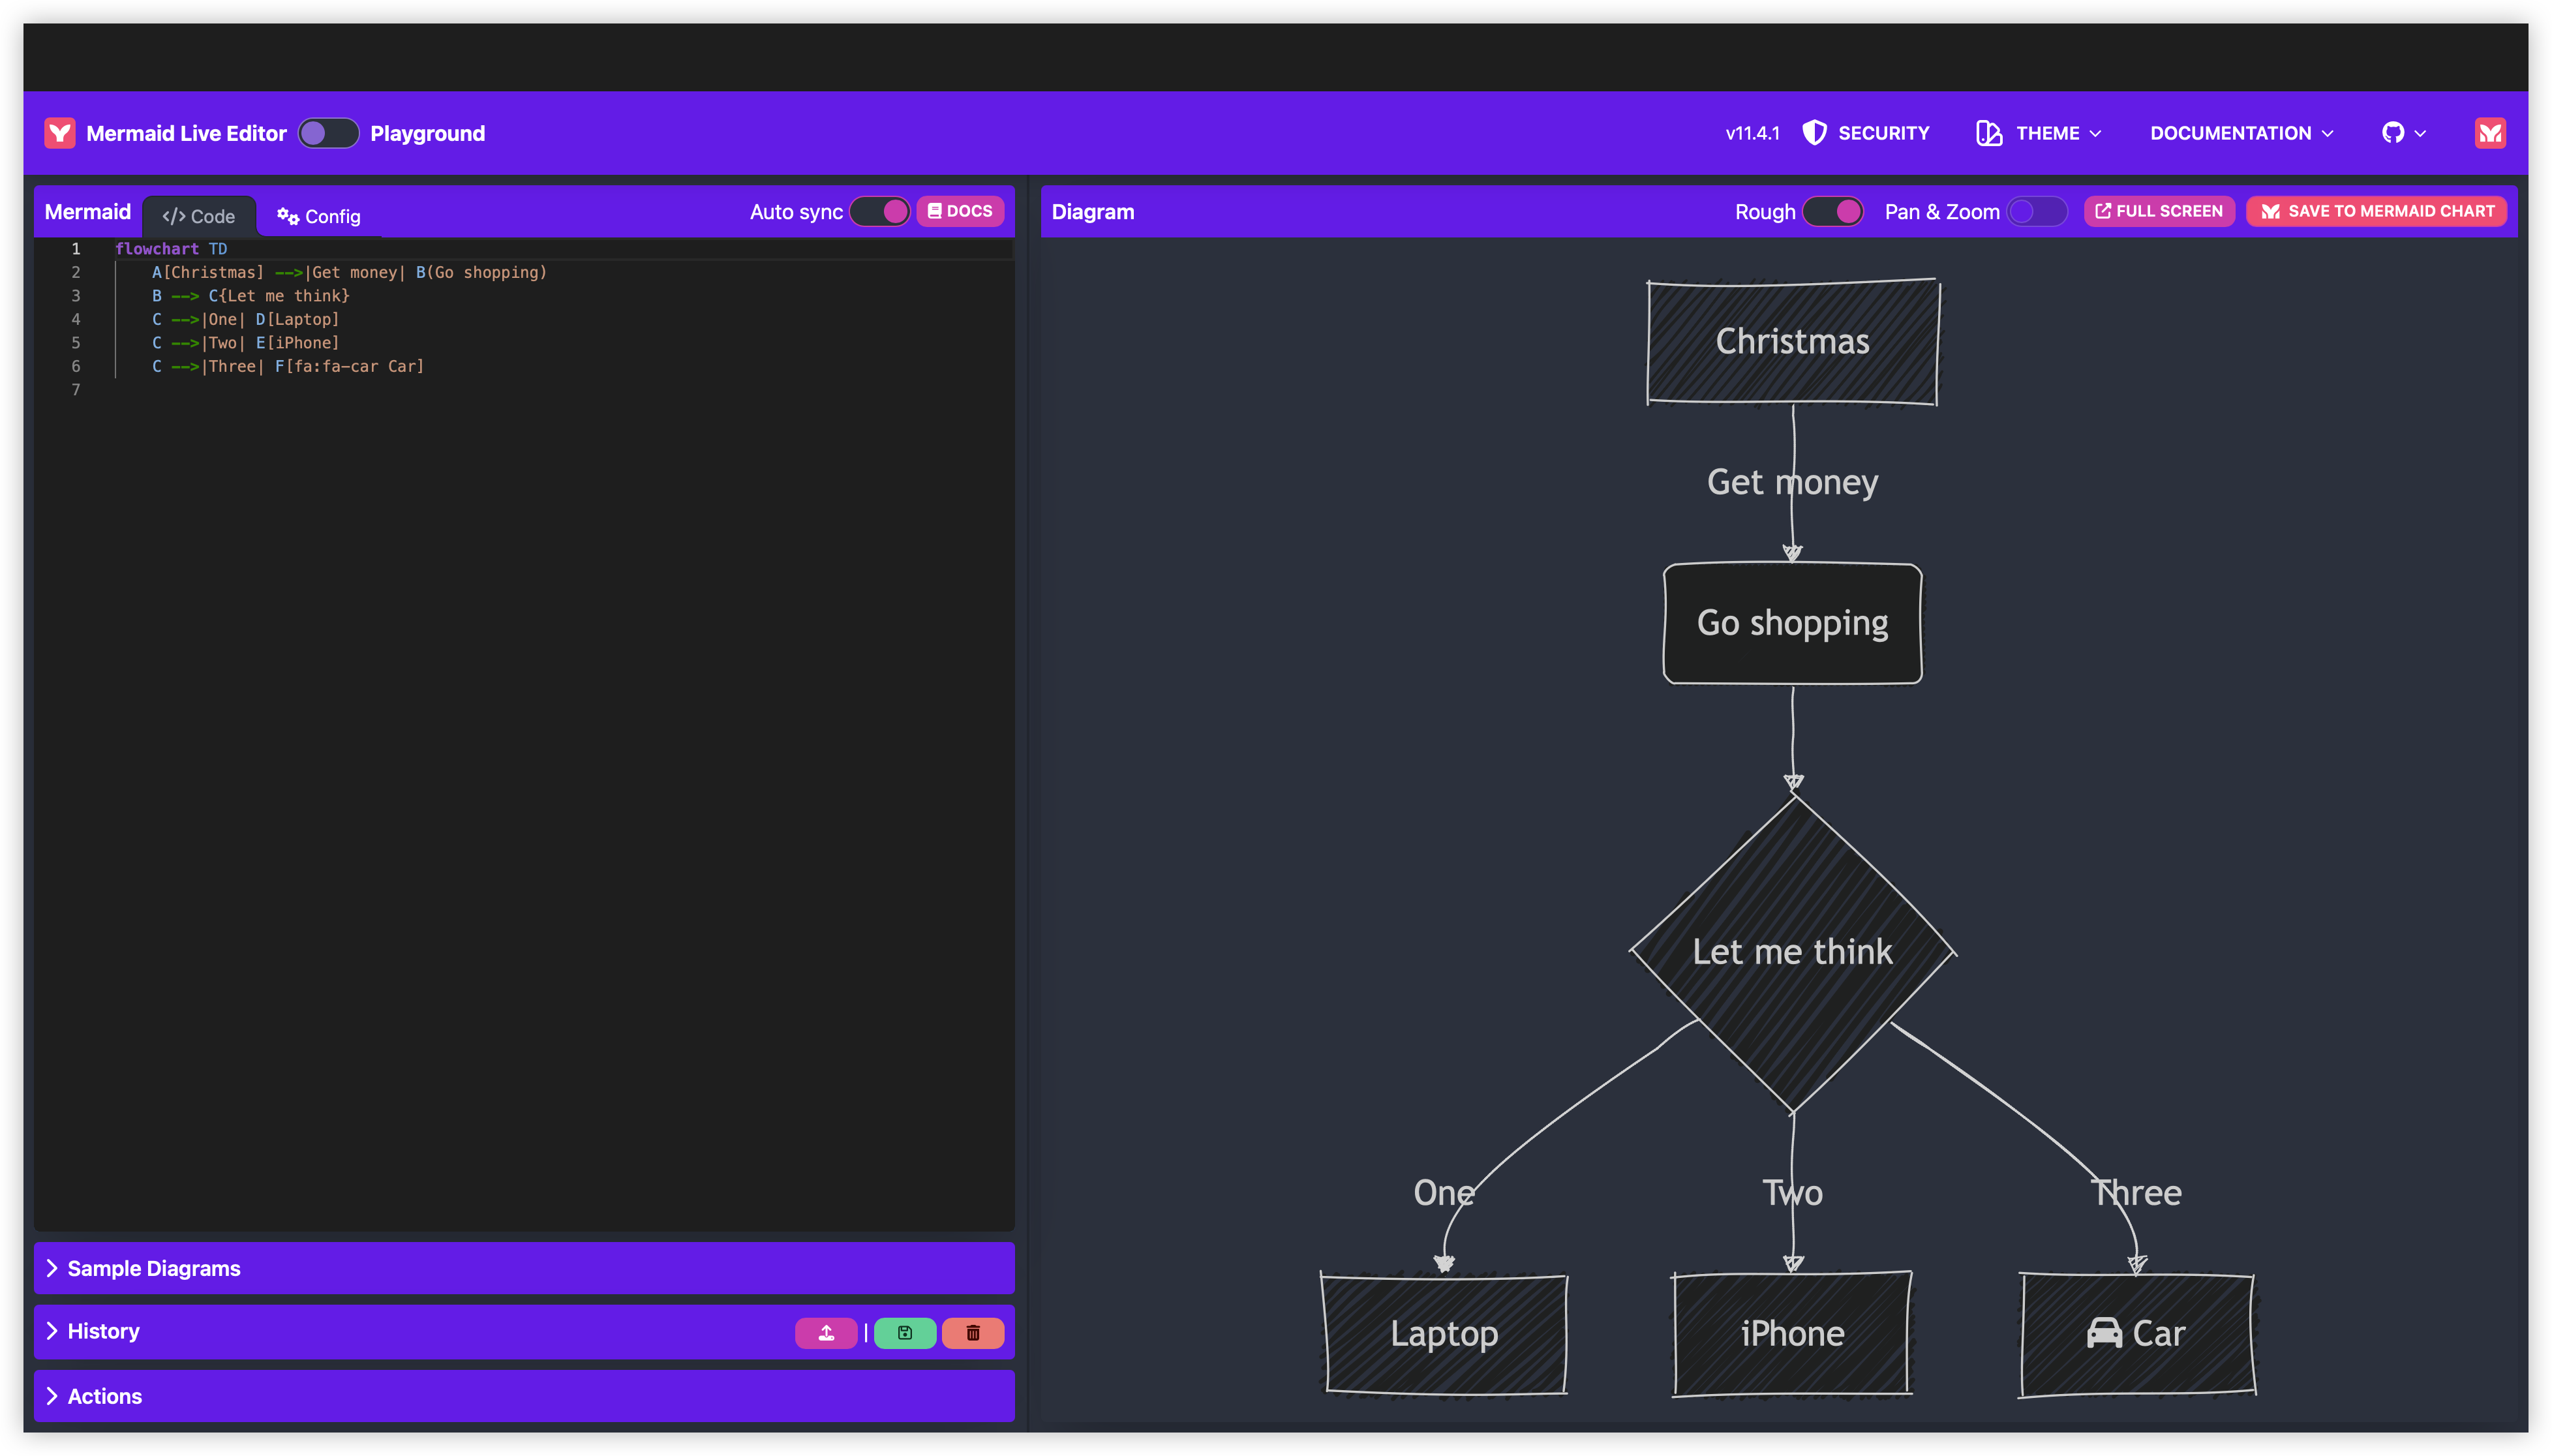The width and height of the screenshot is (2552, 1456).
Task: Click the green save history icon button
Action: tap(905, 1332)
